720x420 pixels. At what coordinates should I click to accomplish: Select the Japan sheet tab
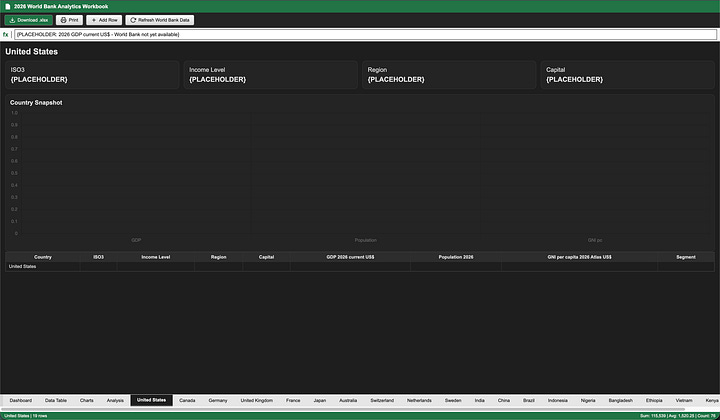[320, 400]
